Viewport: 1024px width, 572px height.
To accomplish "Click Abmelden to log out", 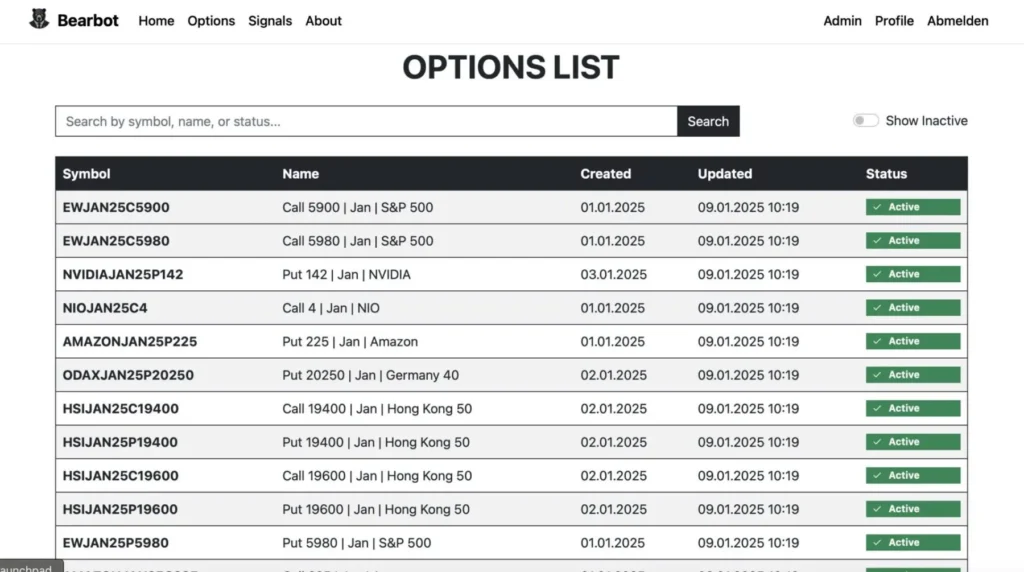I will click(x=957, y=21).
